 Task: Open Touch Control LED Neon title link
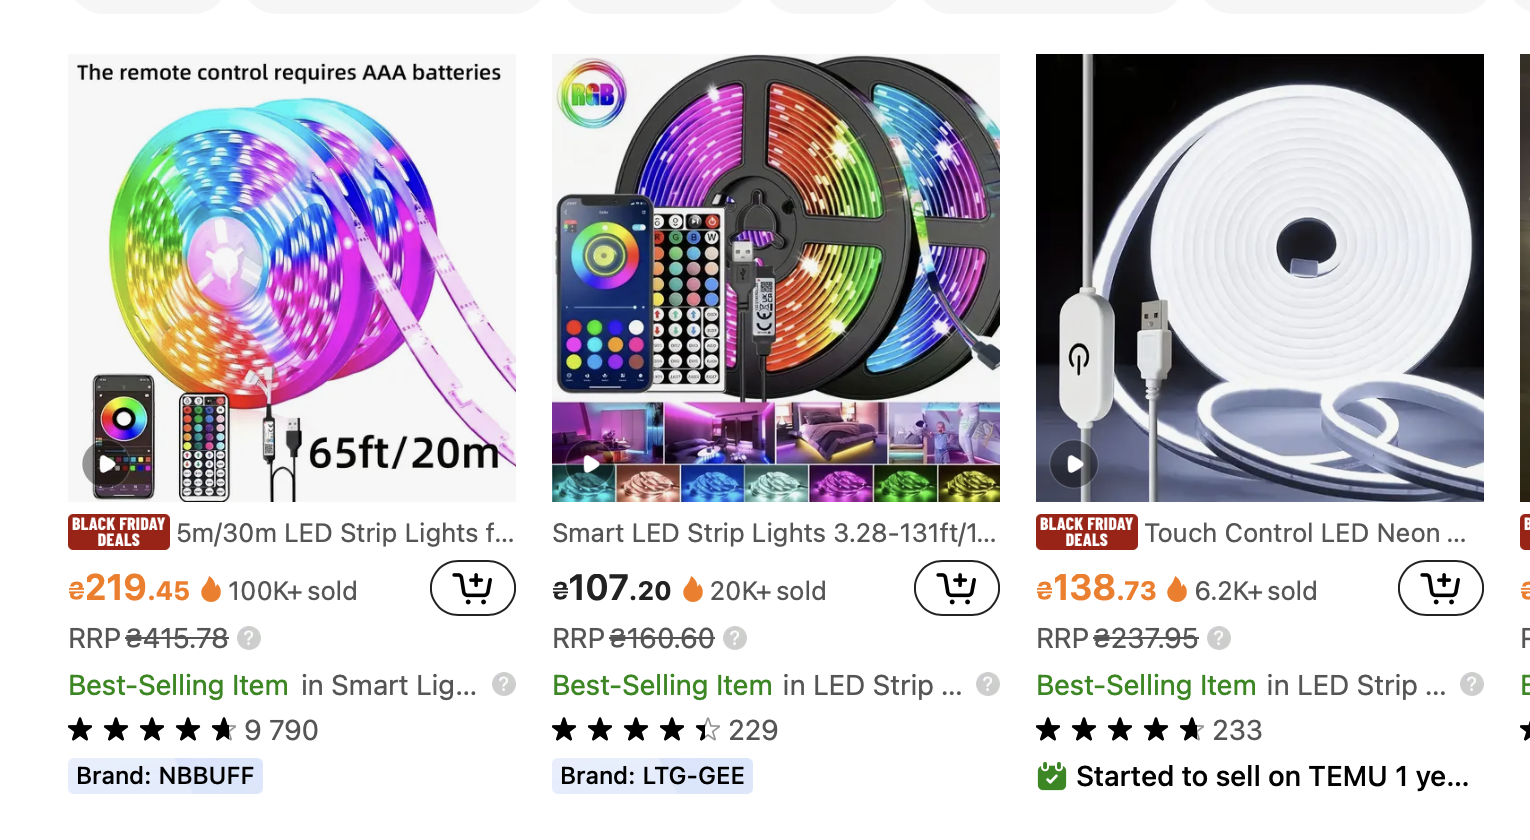tap(1304, 533)
